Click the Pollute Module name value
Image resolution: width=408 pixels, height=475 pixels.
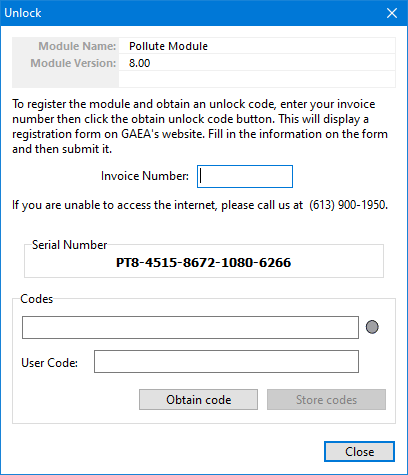(x=168, y=46)
